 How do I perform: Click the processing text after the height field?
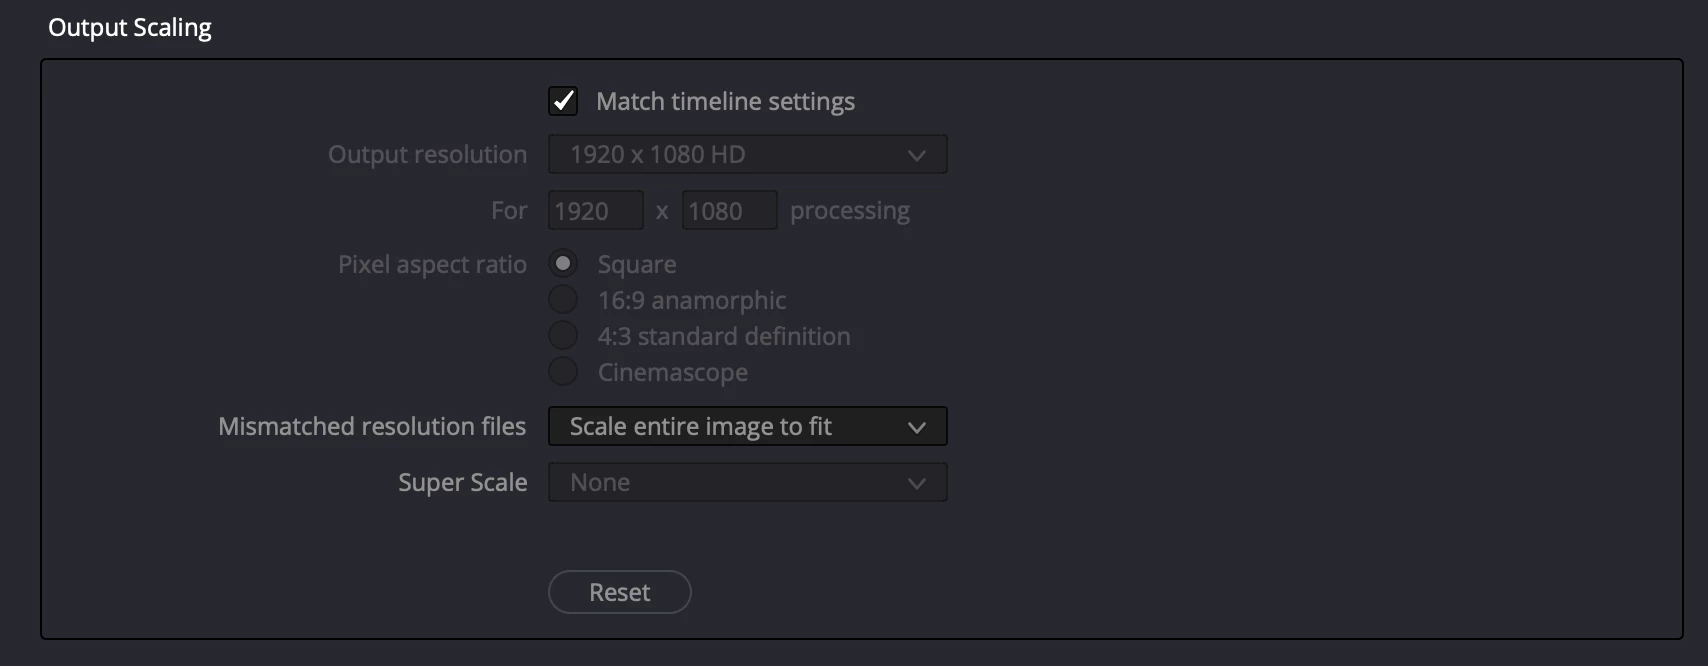click(850, 211)
